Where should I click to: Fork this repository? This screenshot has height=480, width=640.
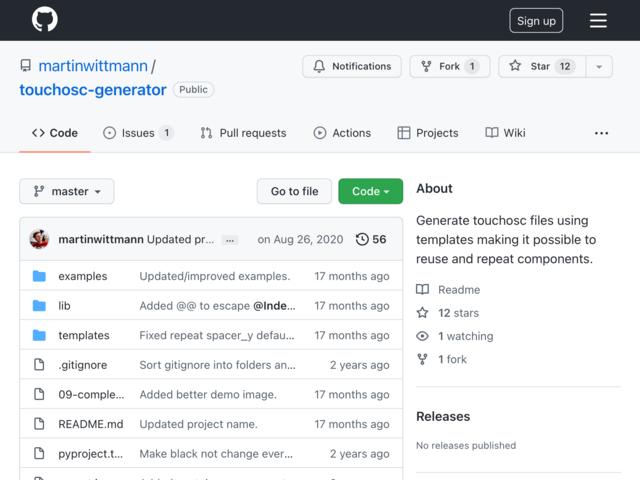449,66
